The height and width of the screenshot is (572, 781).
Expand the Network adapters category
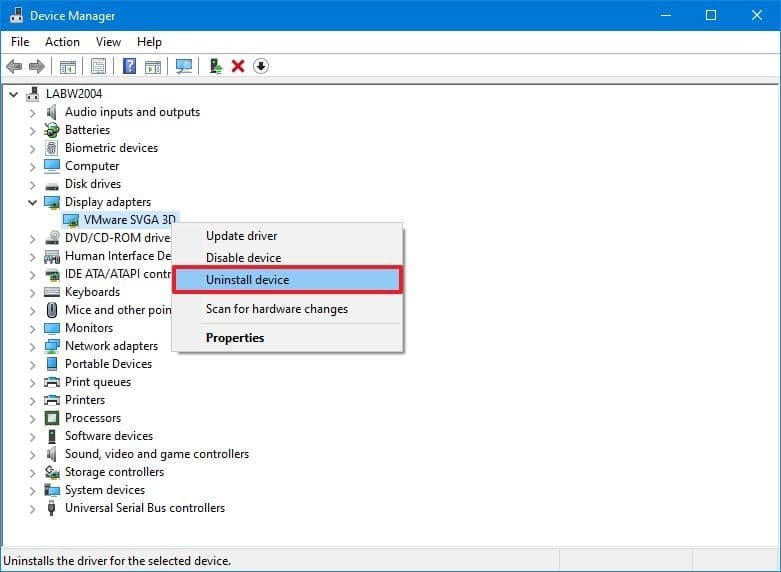33,346
